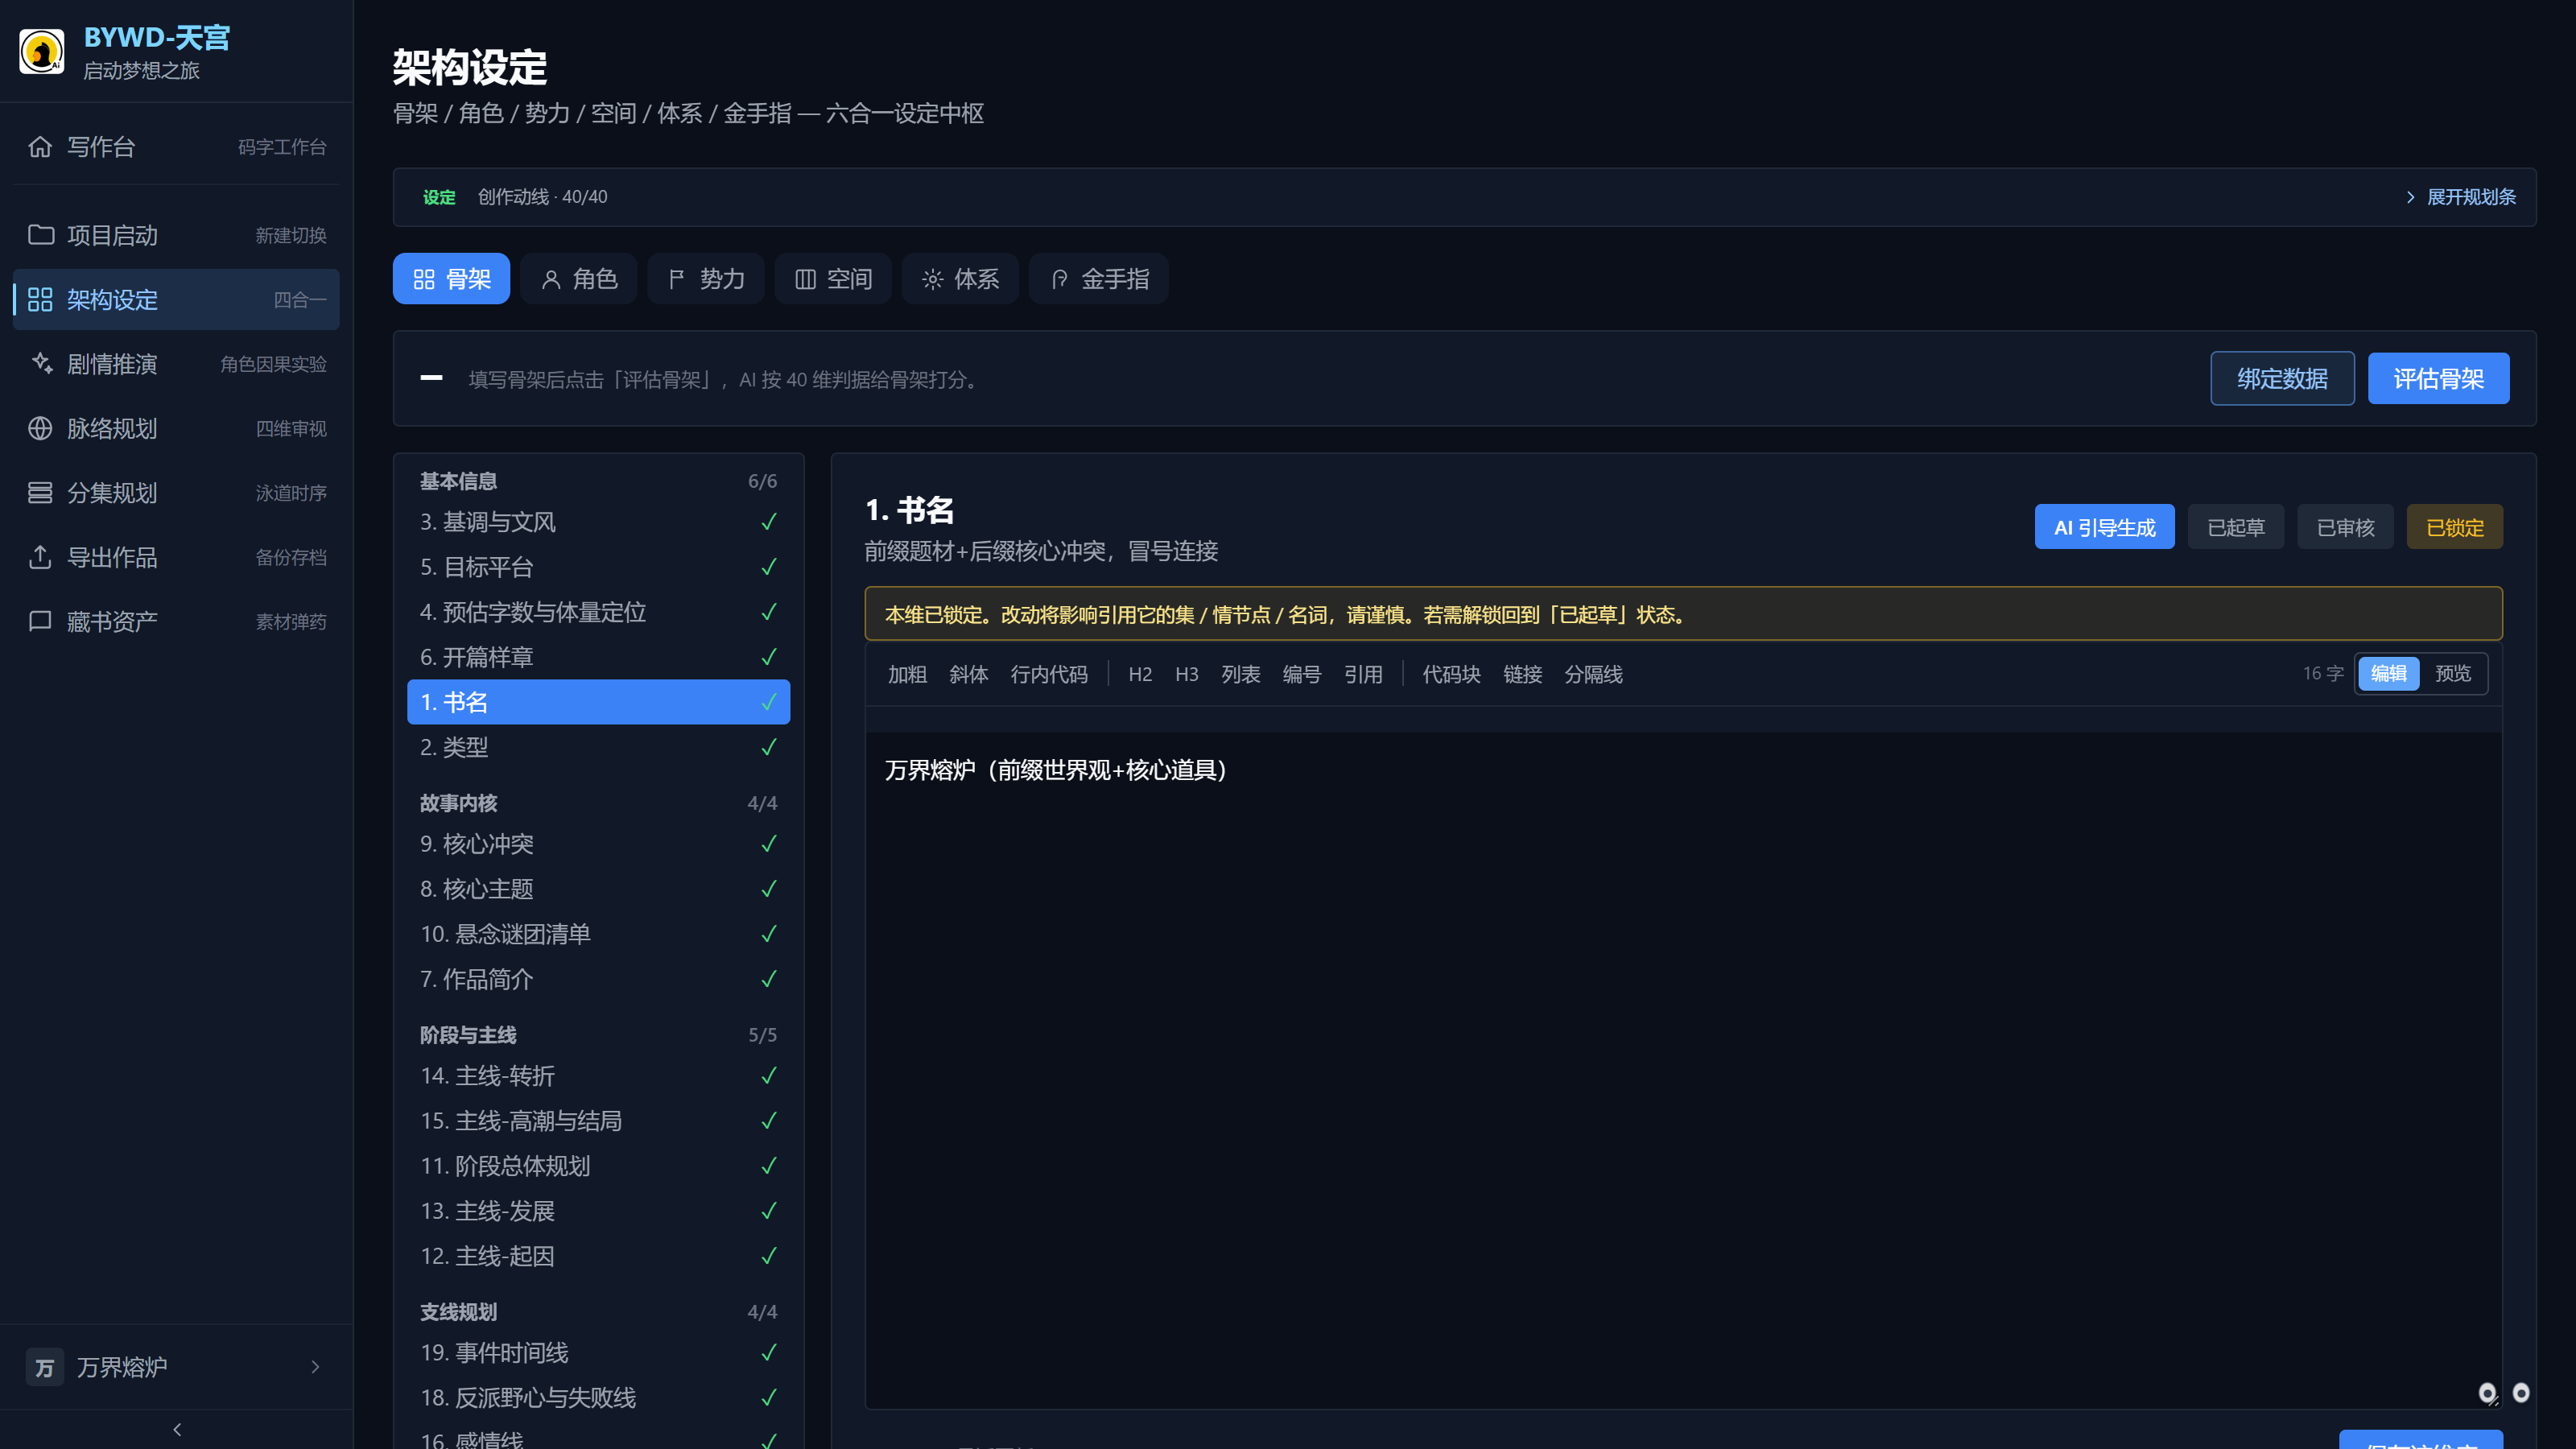Insert 代码块 code block

(1451, 675)
